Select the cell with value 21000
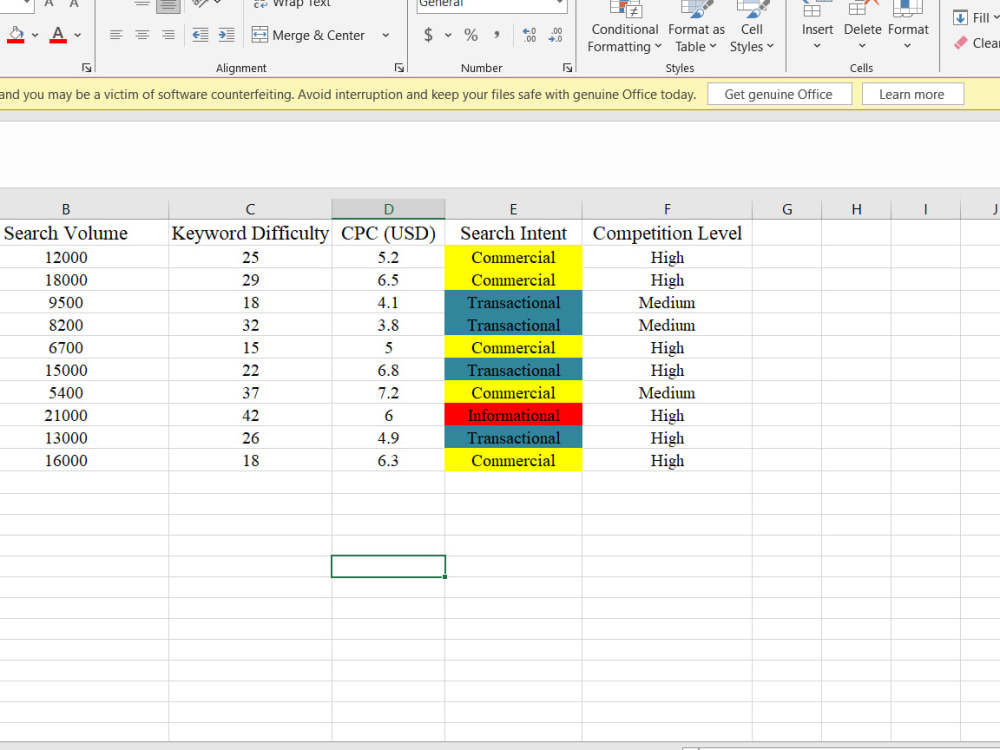This screenshot has width=1000, height=750. pyautogui.click(x=84, y=416)
